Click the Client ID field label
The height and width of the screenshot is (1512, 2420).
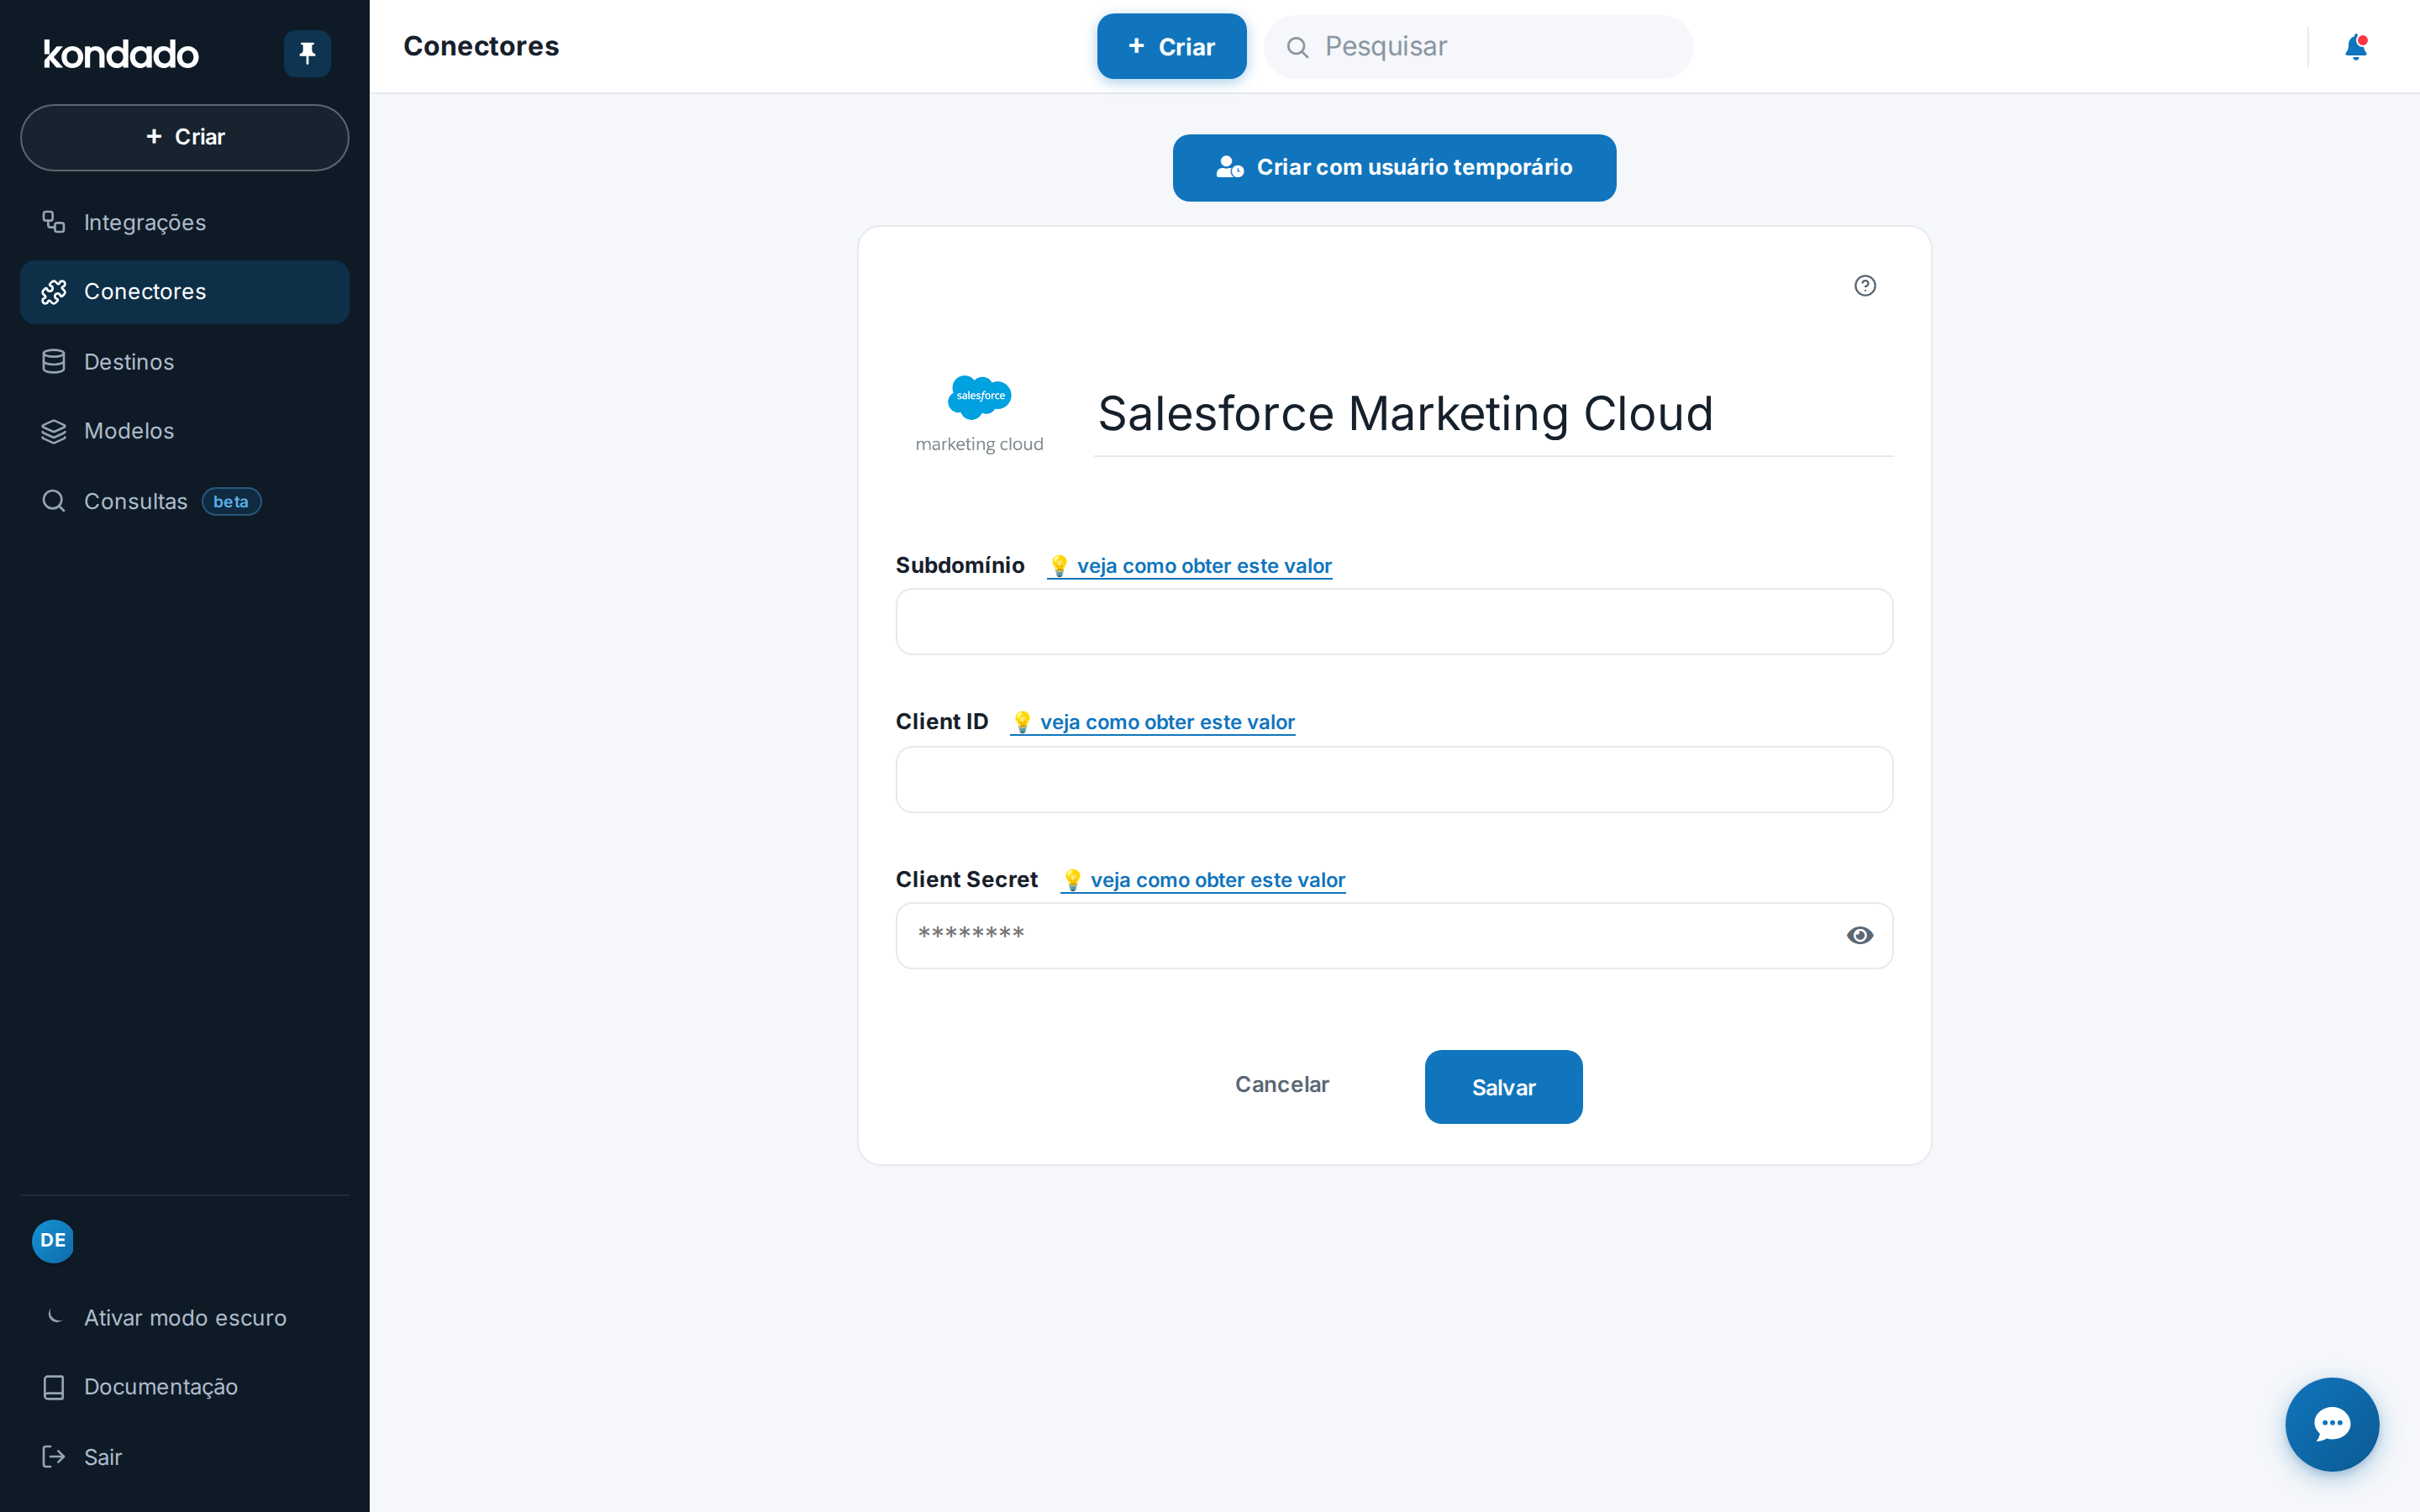(x=942, y=722)
